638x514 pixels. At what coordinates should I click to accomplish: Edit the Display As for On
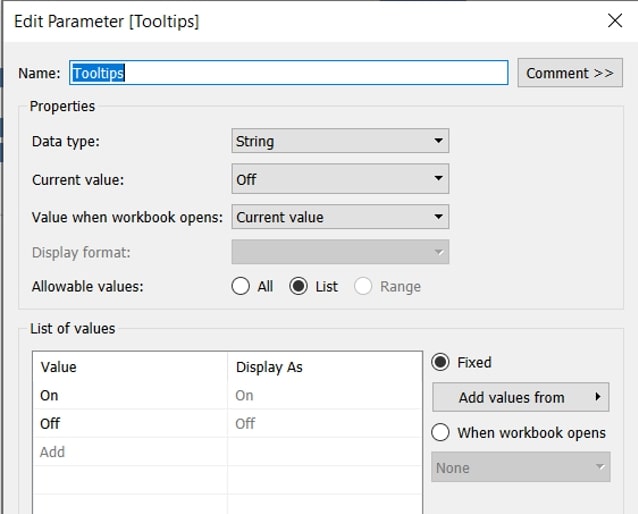(x=324, y=395)
